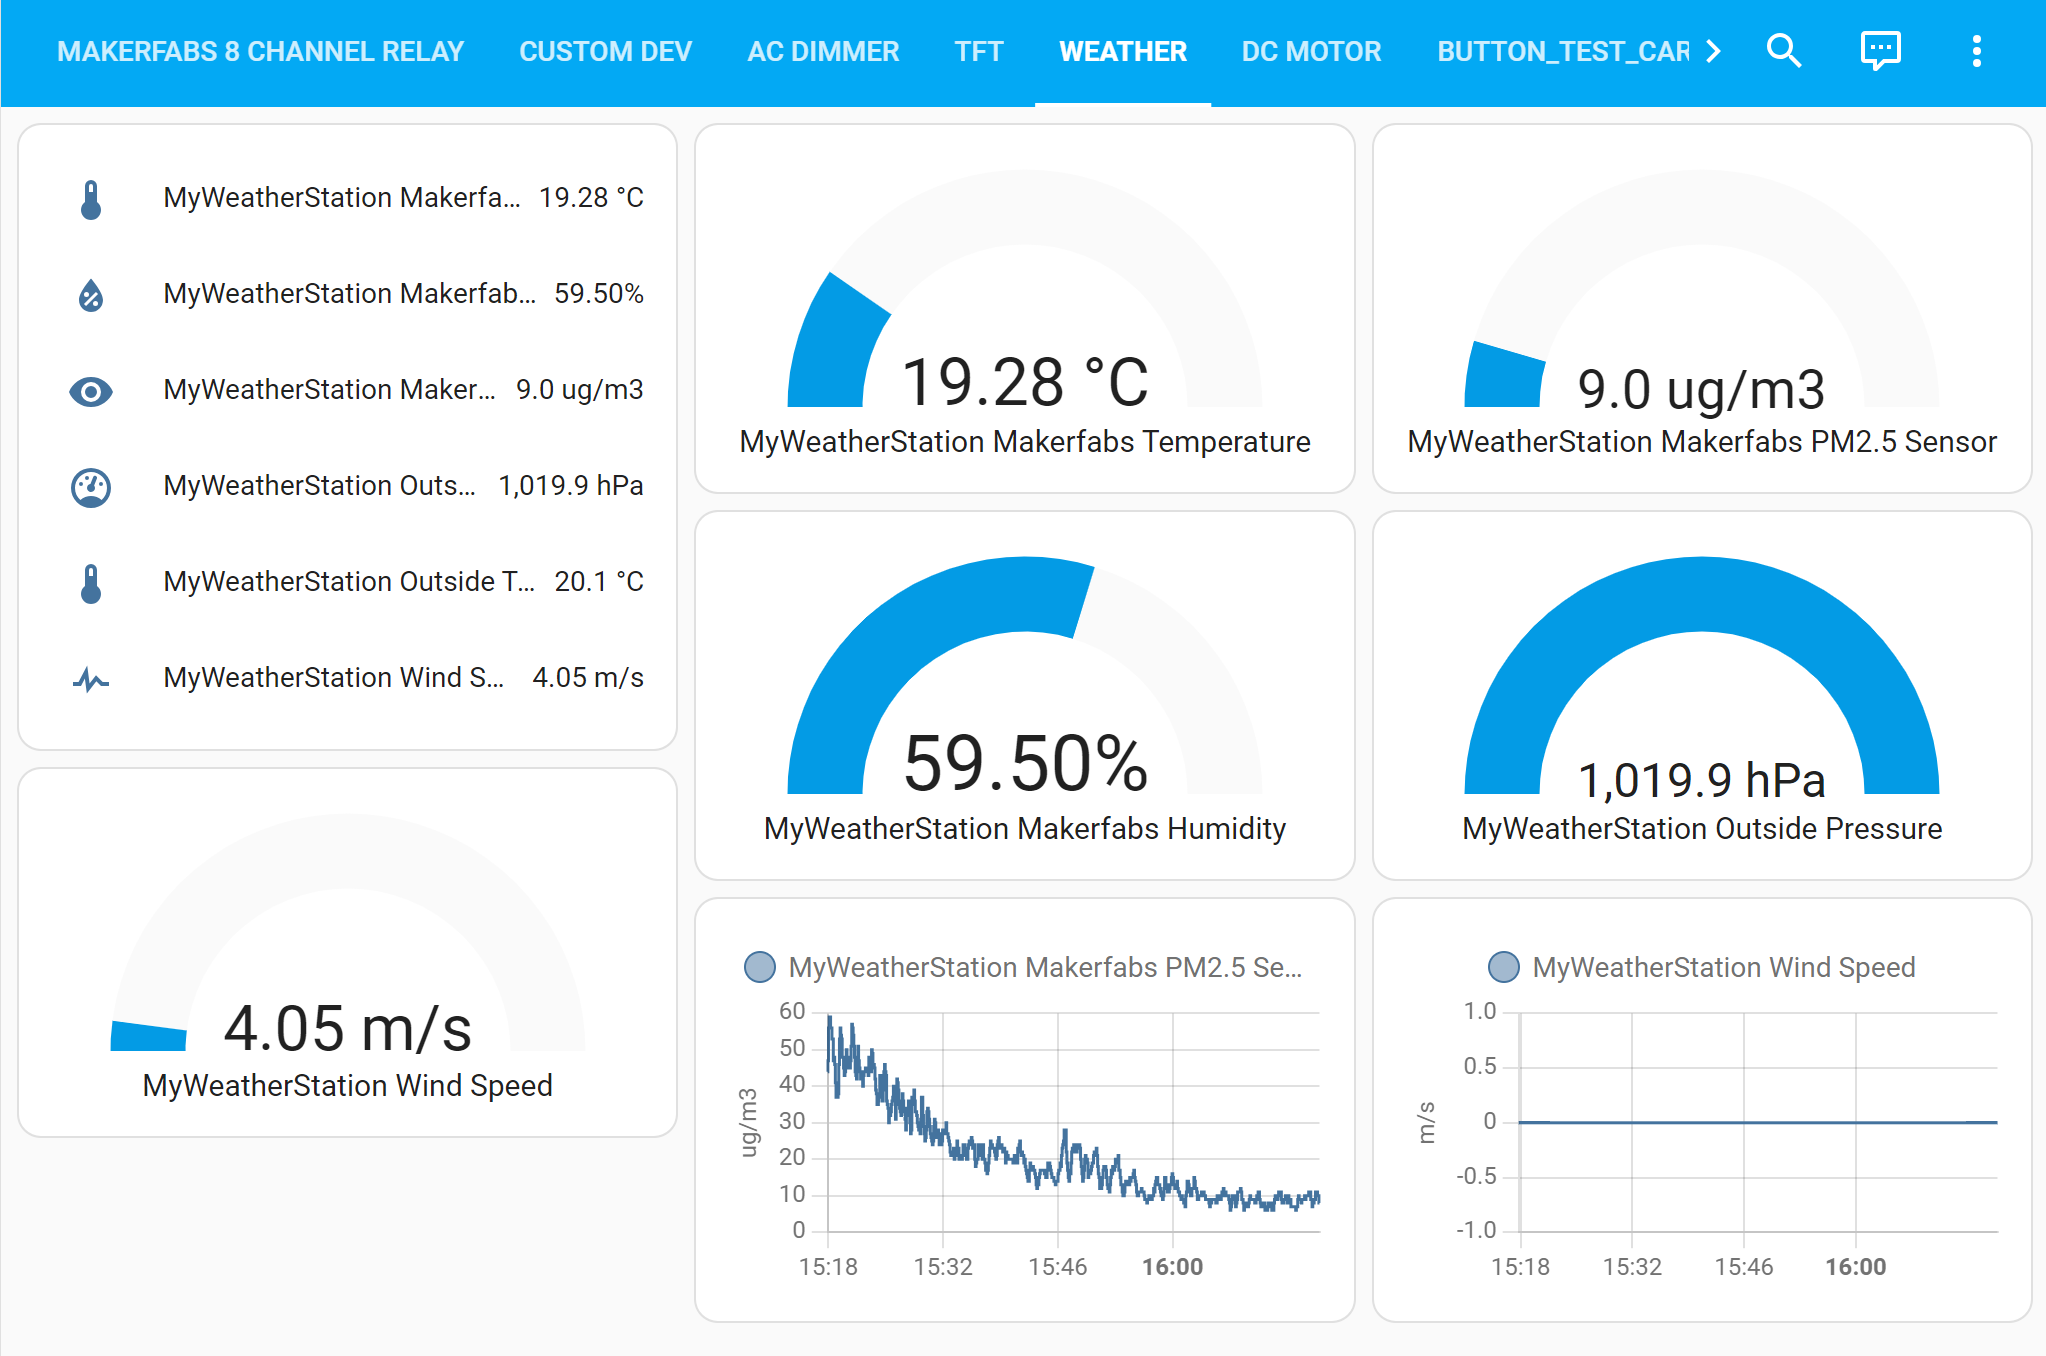
Task: Open MyWeatherStation Outside T... entity row
Action: [x=348, y=582]
